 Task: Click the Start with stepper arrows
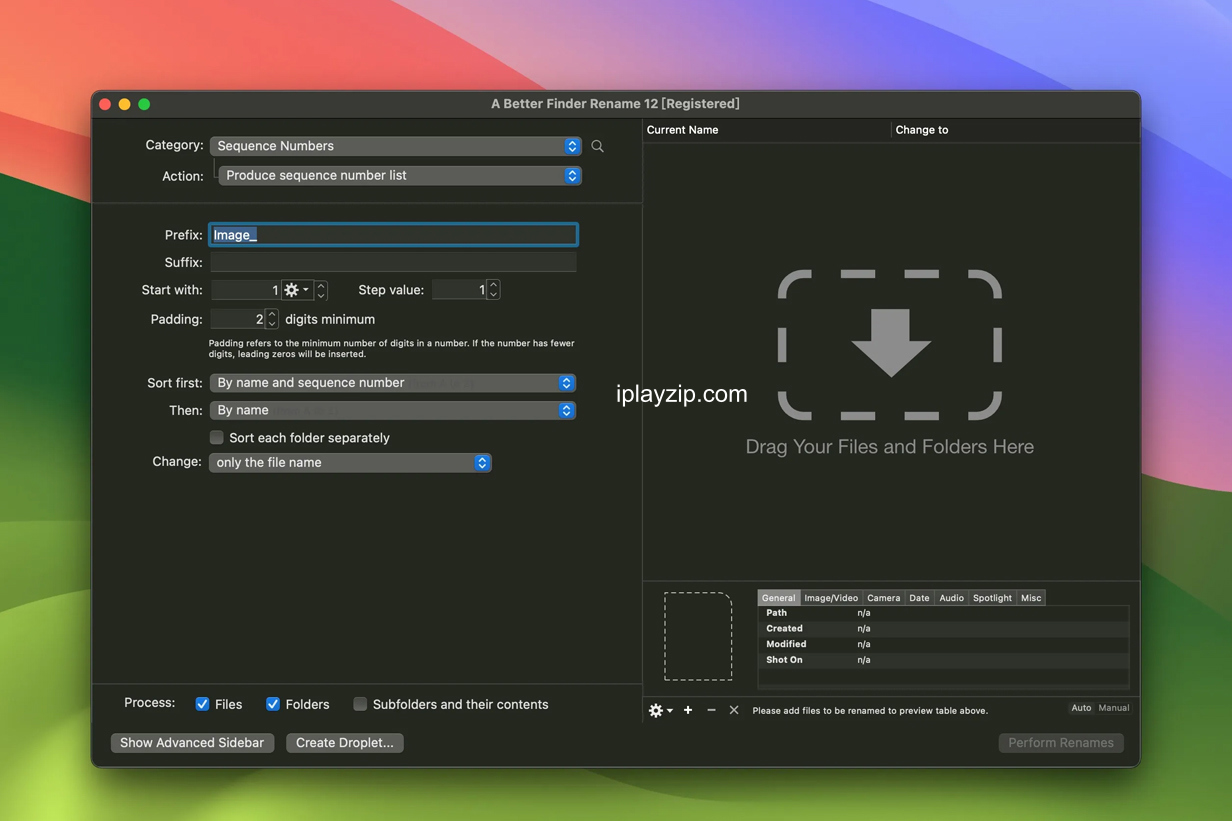tap(321, 290)
